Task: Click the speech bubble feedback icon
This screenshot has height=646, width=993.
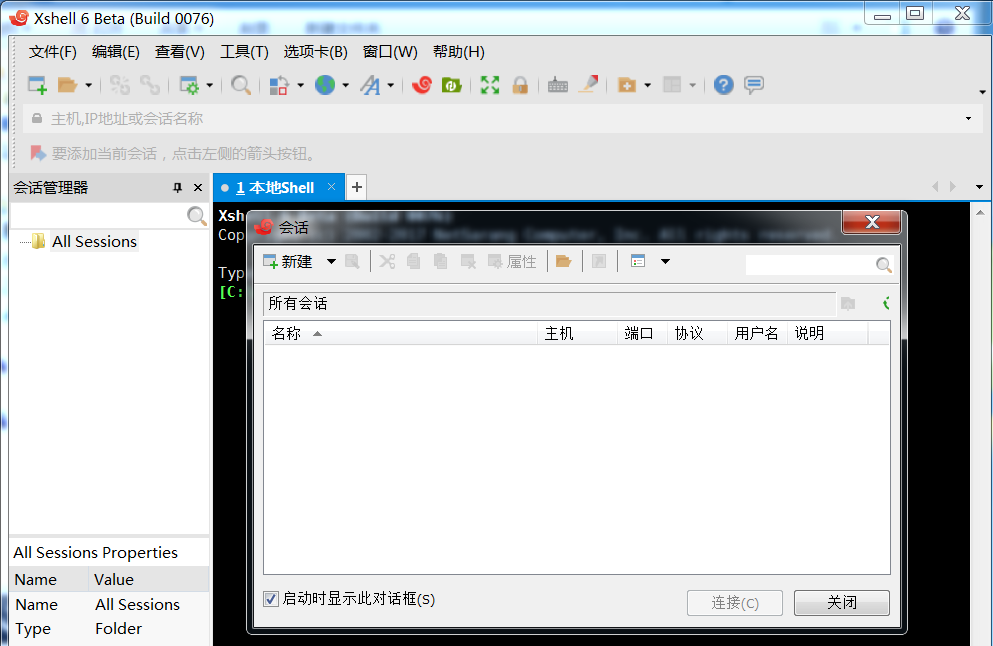Action: point(754,85)
